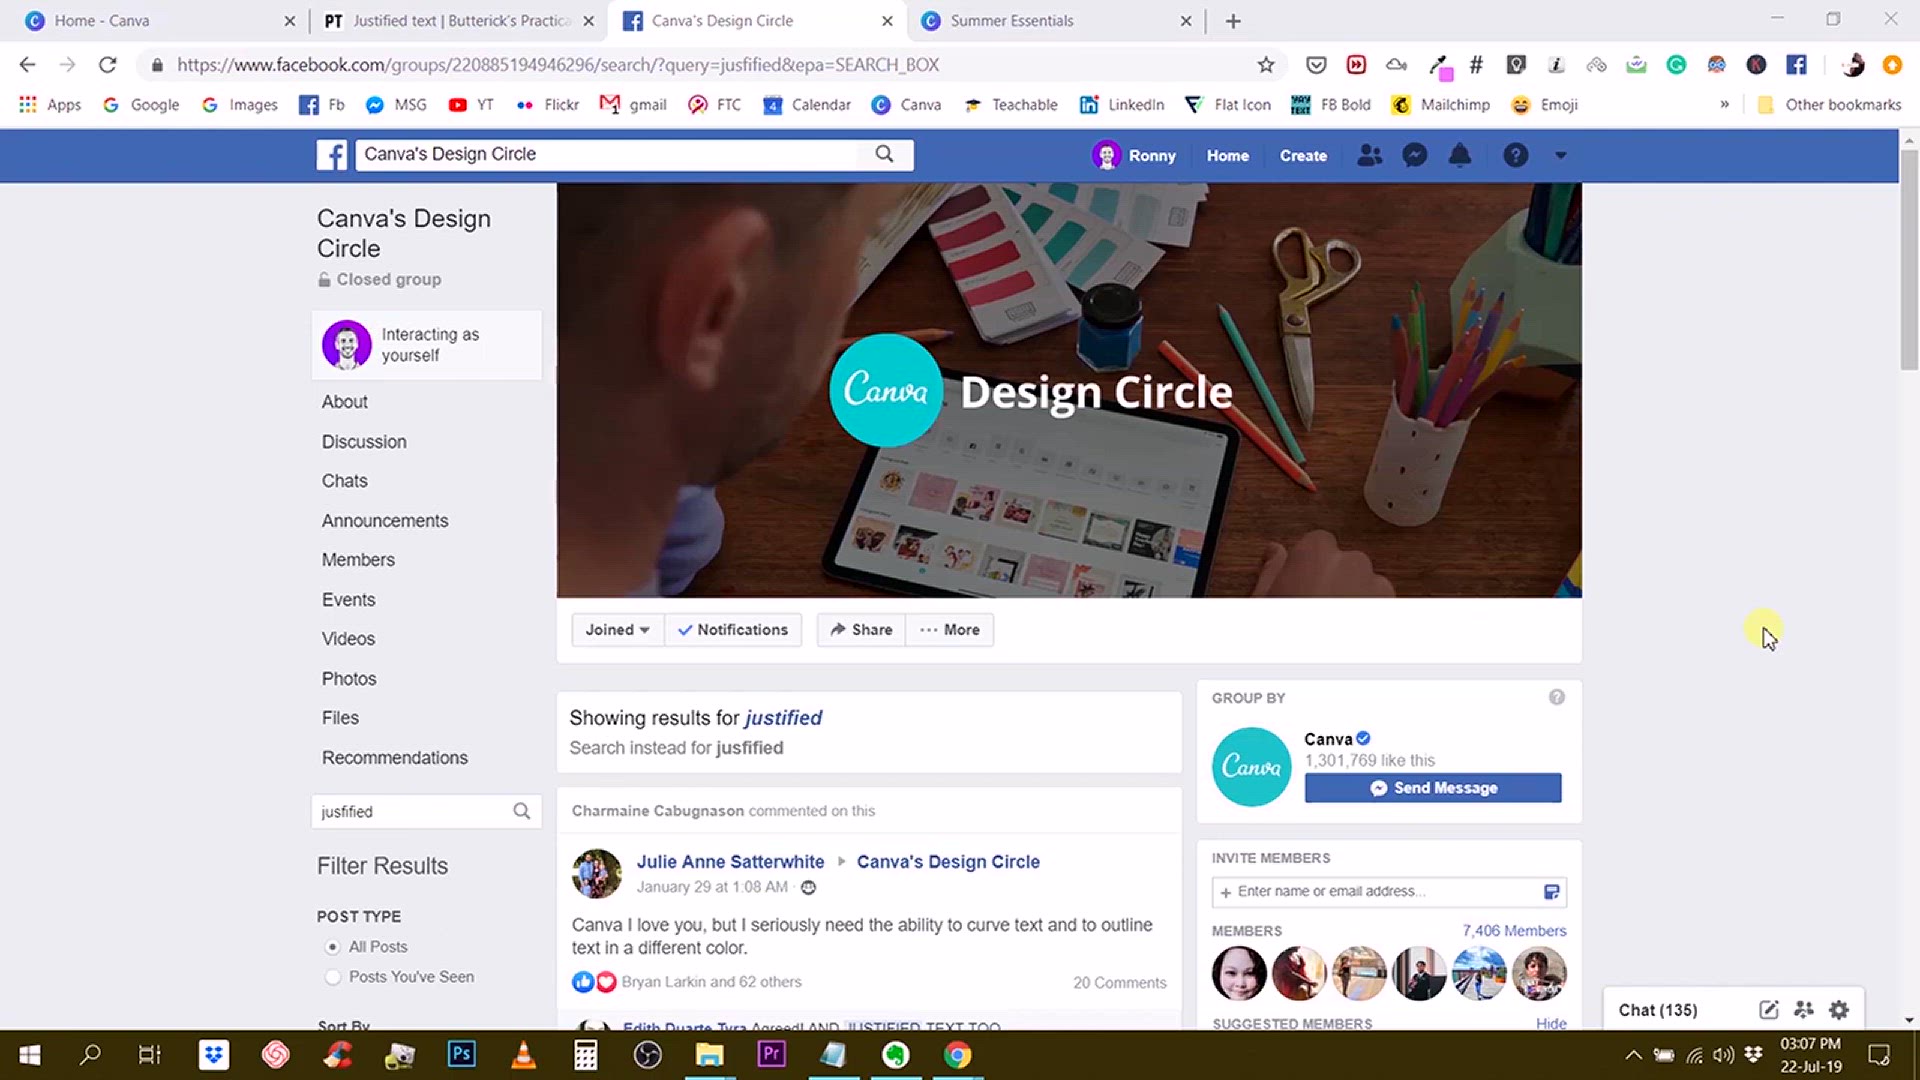Click the Hide suggested members link
Screen dimensions: 1920x1080
click(x=1551, y=1023)
